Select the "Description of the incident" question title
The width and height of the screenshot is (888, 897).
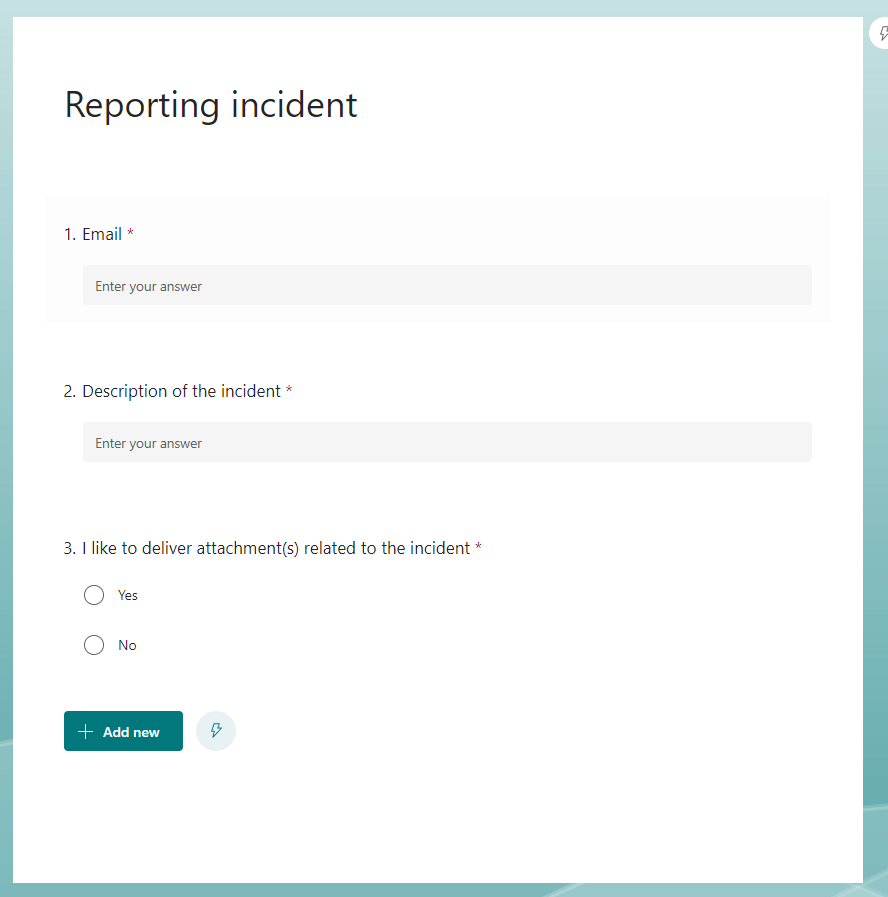tap(181, 391)
